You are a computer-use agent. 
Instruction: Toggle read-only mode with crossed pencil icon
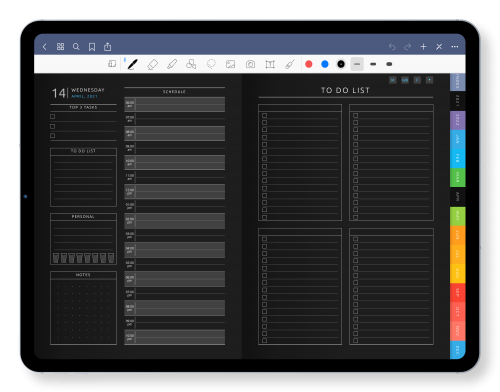tap(439, 47)
